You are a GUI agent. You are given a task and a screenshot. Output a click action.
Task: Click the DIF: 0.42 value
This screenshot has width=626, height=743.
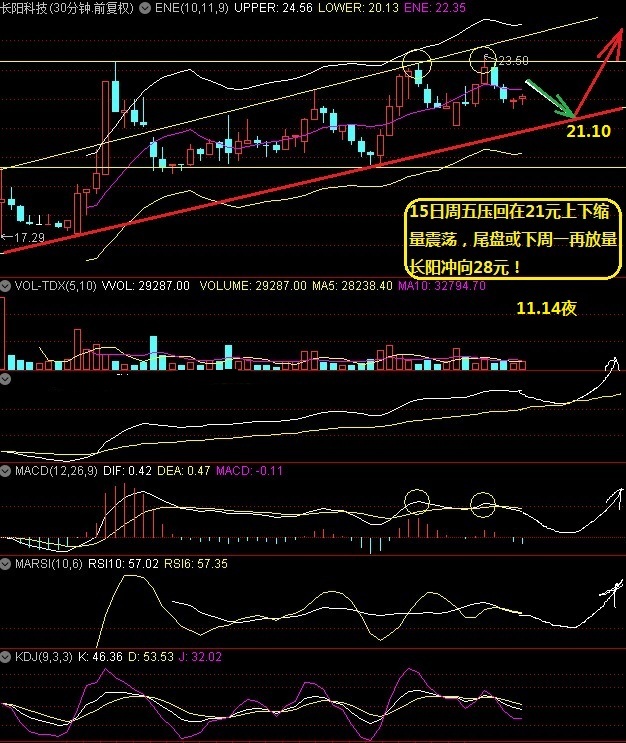(x=127, y=471)
